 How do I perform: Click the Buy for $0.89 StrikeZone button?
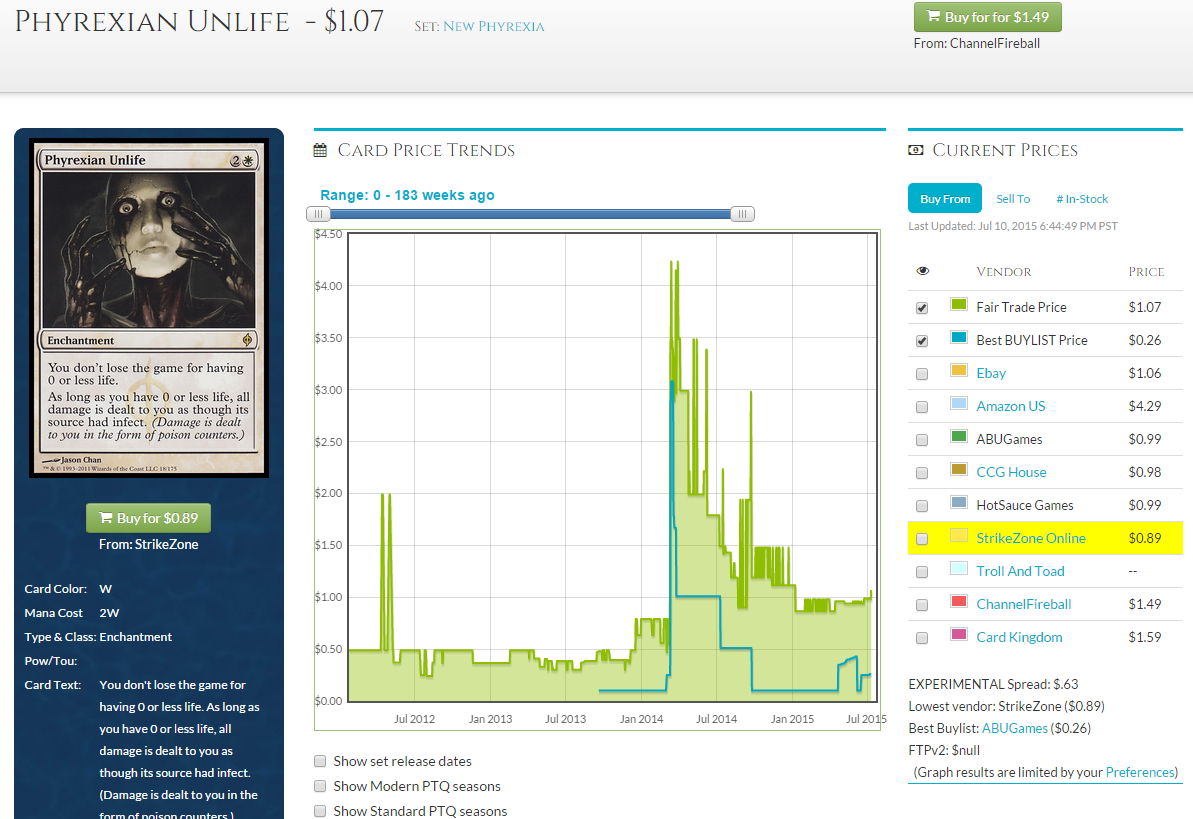[148, 518]
